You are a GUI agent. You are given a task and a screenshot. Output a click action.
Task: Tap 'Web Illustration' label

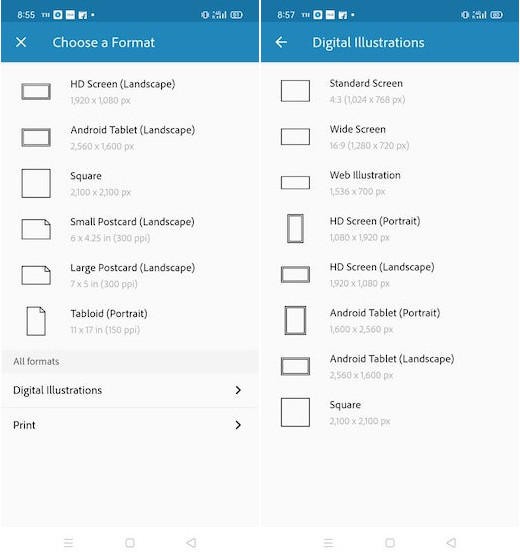tap(365, 175)
